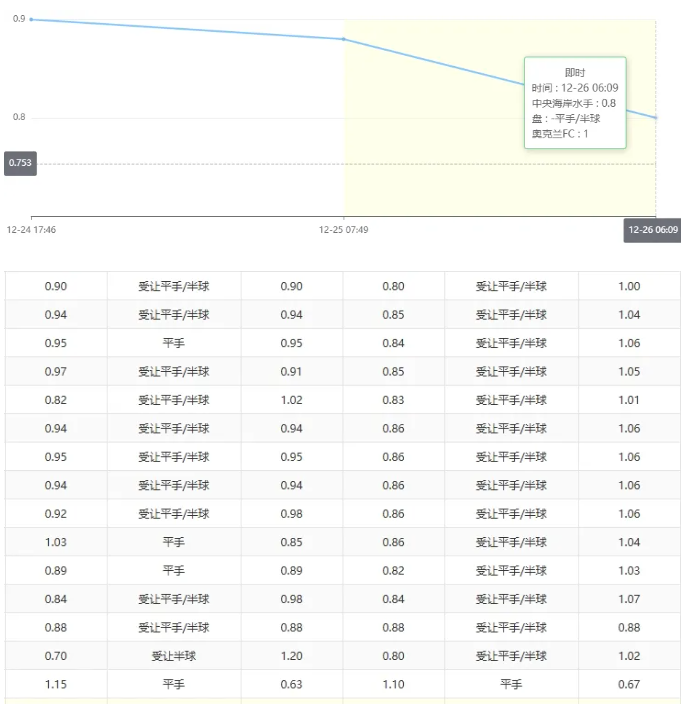The width and height of the screenshot is (682, 705).
Task: Click the 1.20 odds cell
Action: click(x=291, y=656)
